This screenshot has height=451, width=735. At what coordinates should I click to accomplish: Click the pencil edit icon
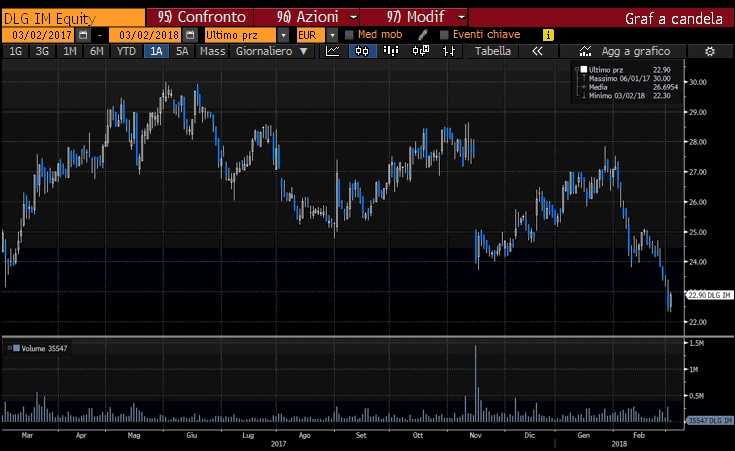(x=423, y=35)
